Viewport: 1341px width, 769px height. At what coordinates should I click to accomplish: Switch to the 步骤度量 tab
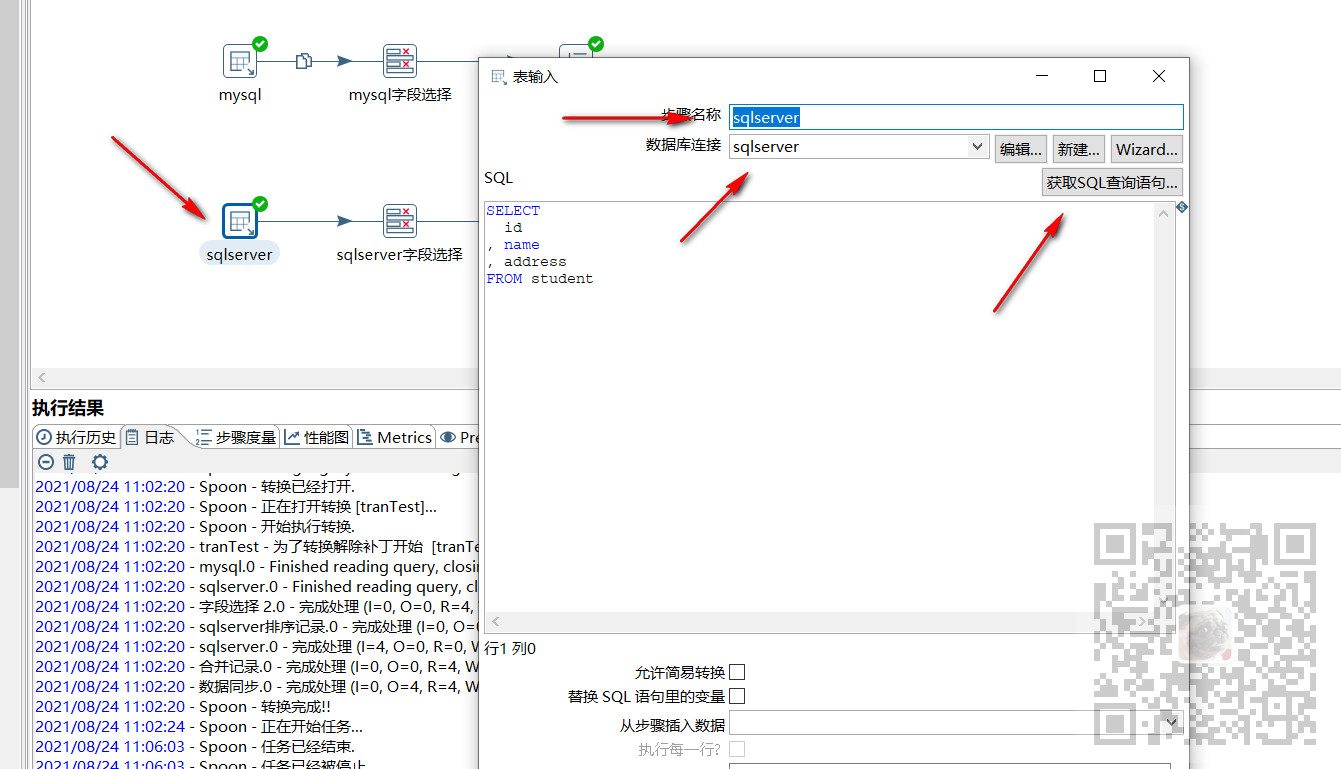coord(236,437)
